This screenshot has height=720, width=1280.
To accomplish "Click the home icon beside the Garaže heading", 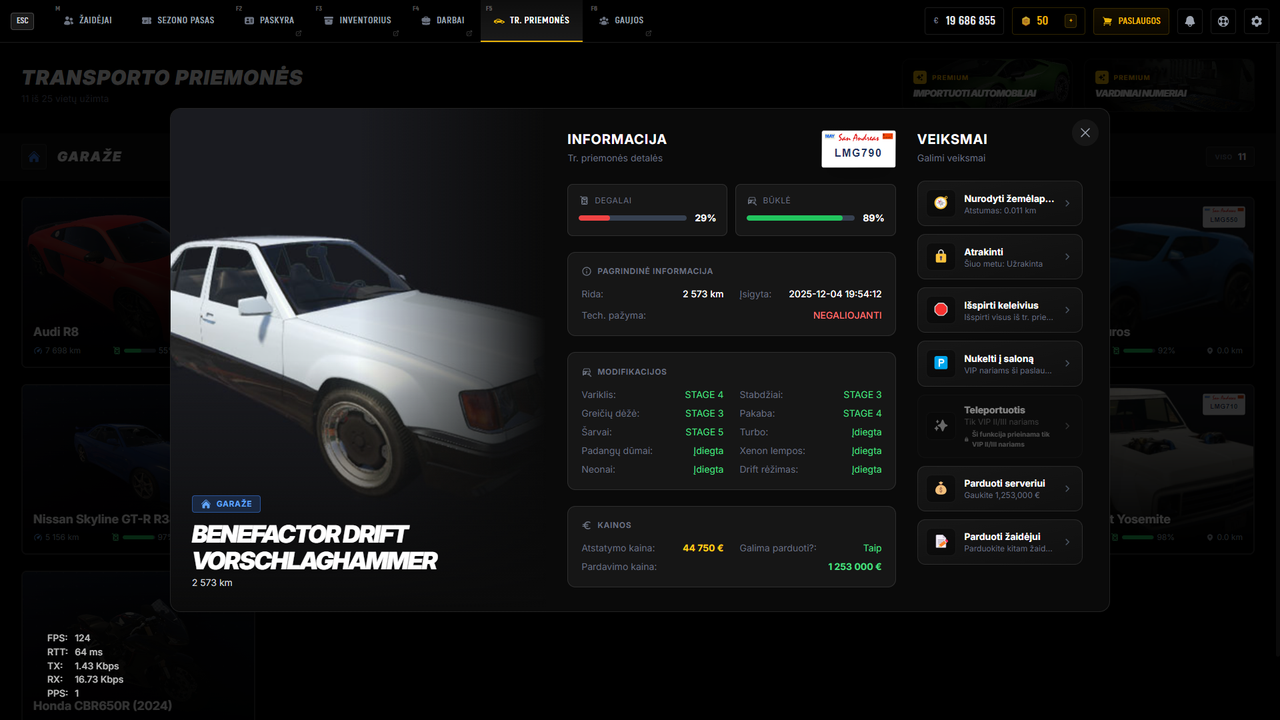I will pyautogui.click(x=34, y=157).
